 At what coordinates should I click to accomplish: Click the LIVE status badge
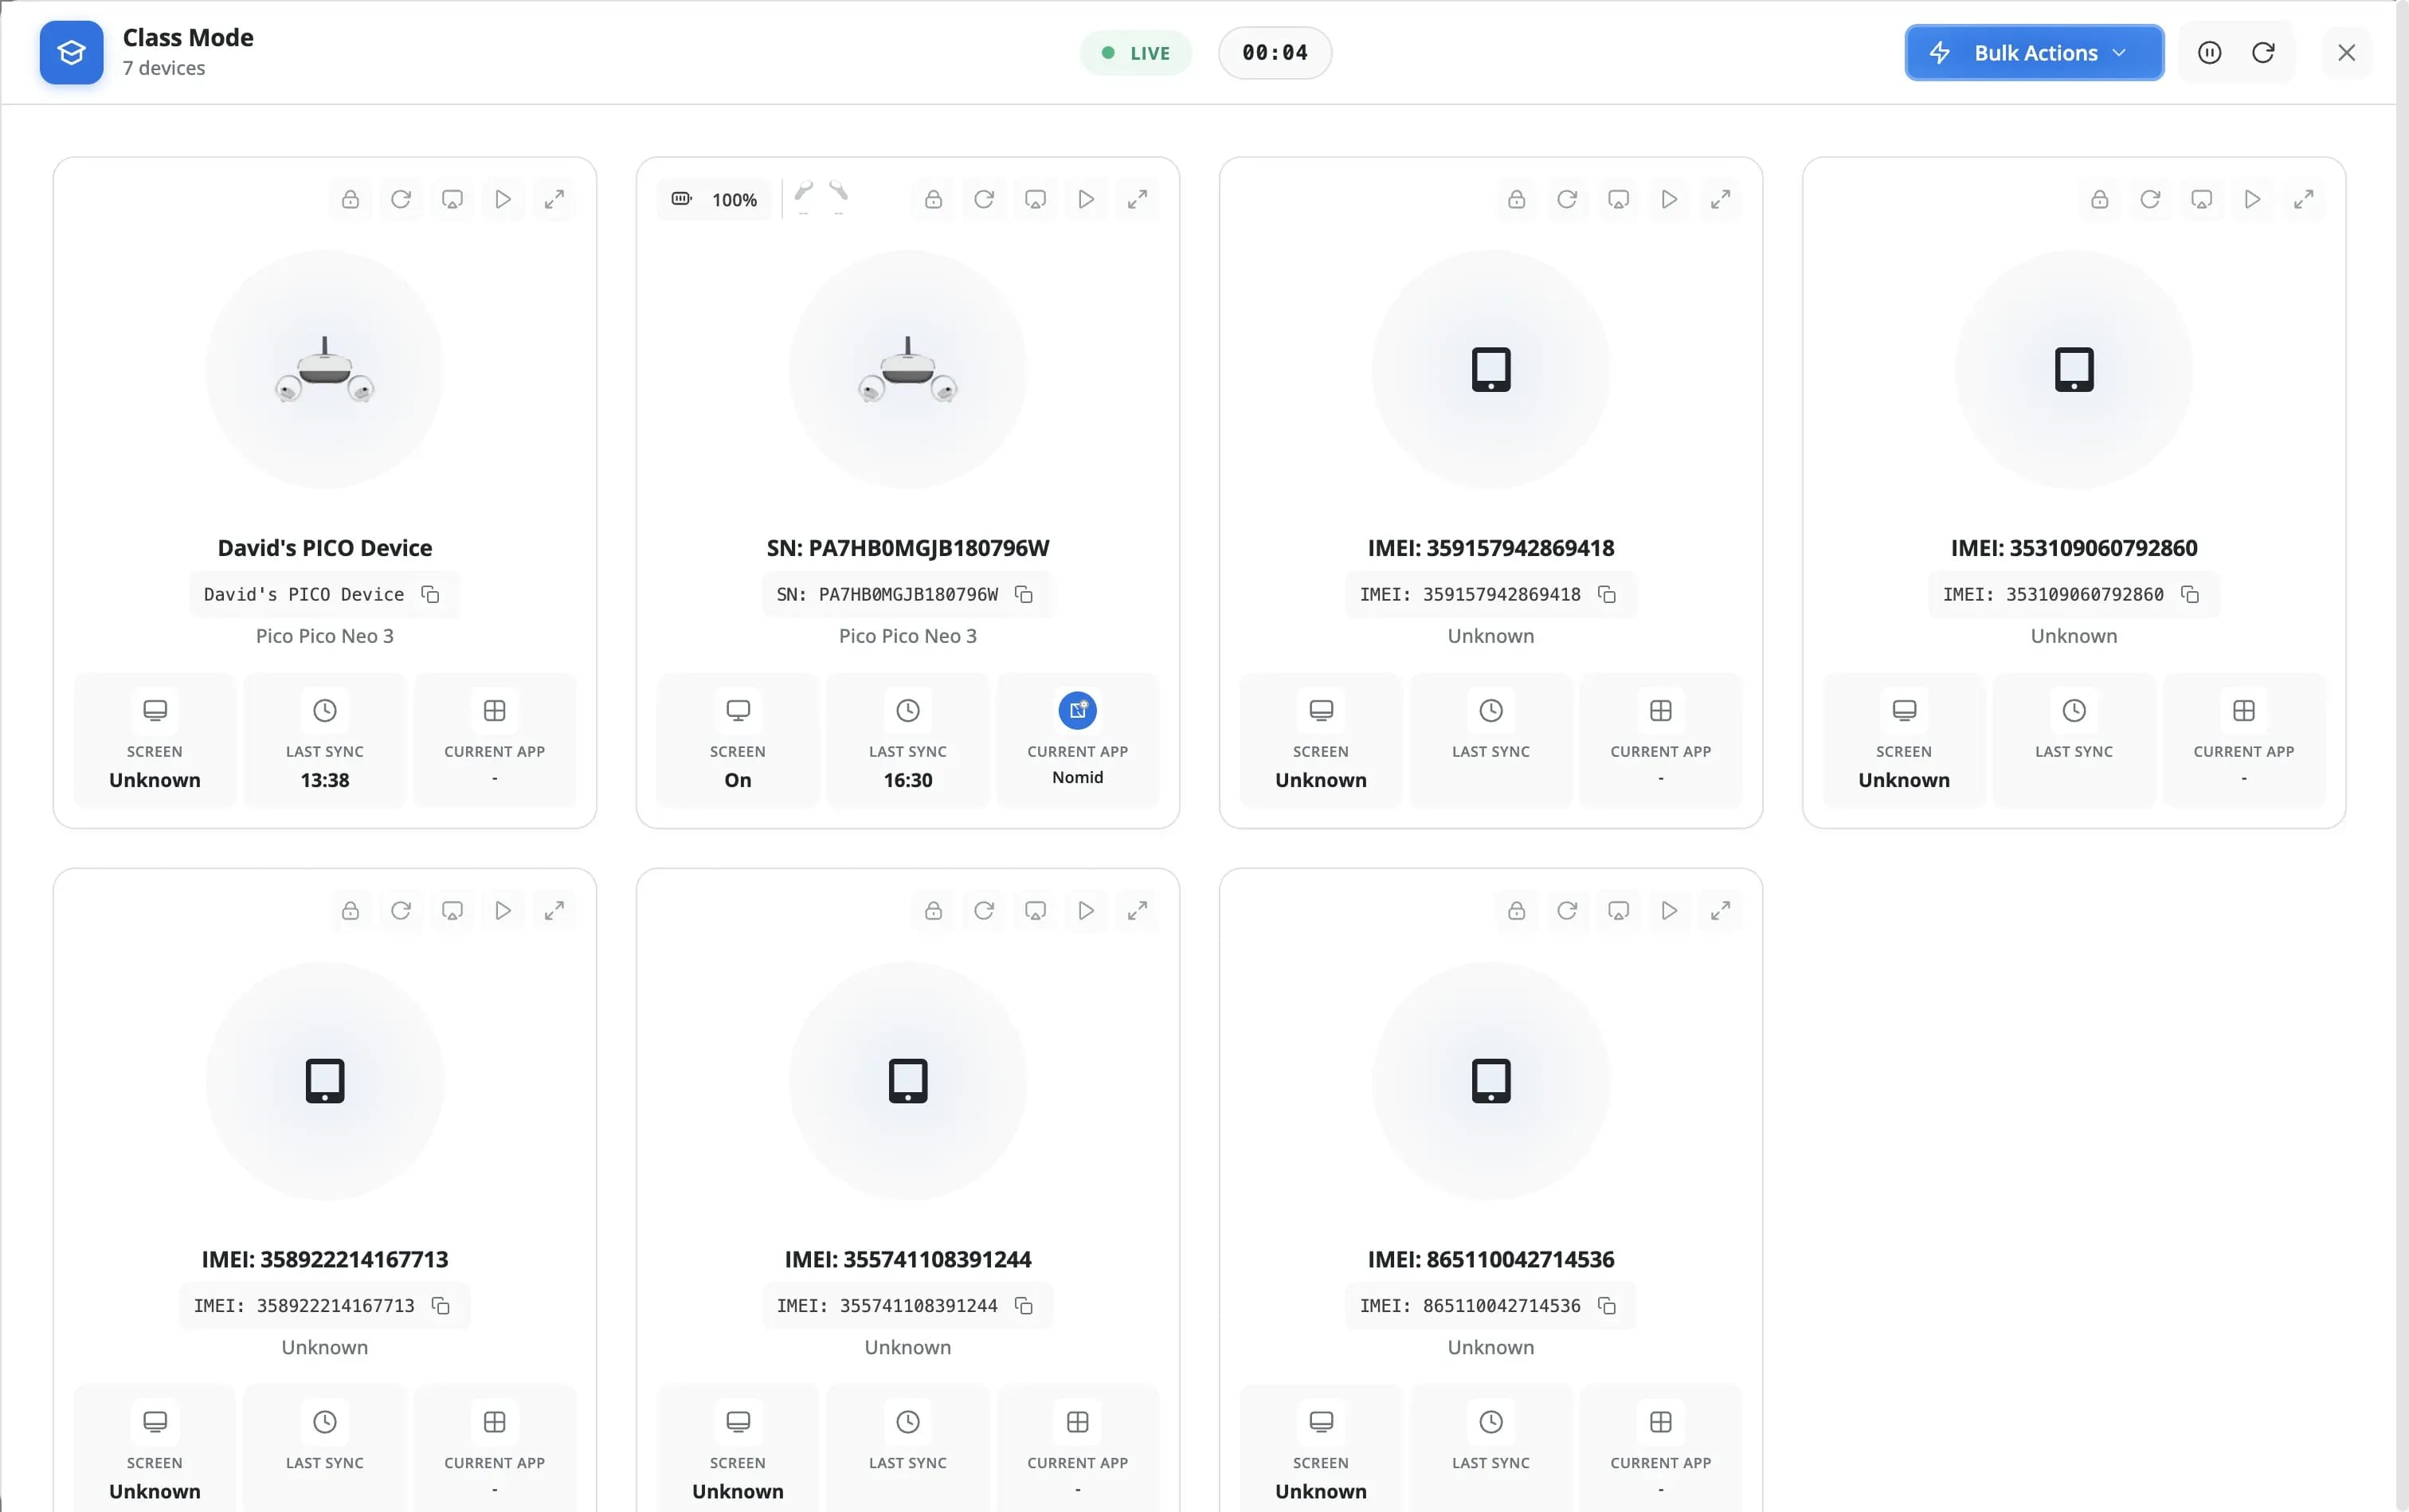coord(1135,53)
